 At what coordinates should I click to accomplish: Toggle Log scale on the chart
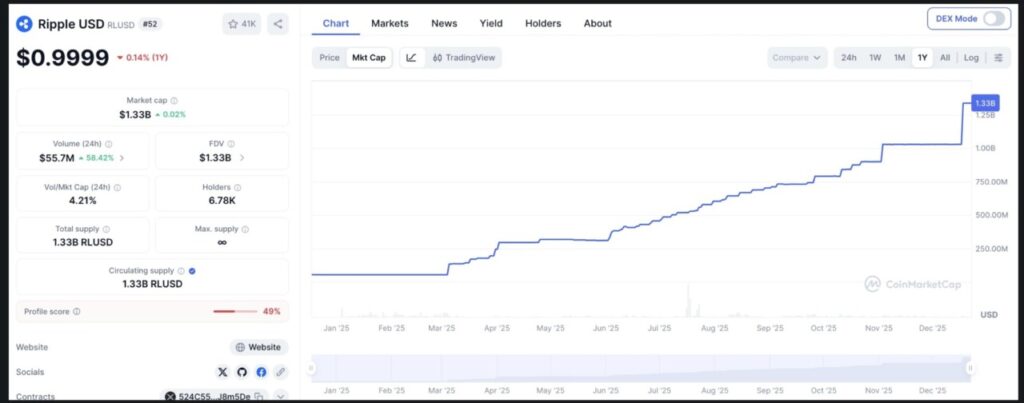click(971, 58)
